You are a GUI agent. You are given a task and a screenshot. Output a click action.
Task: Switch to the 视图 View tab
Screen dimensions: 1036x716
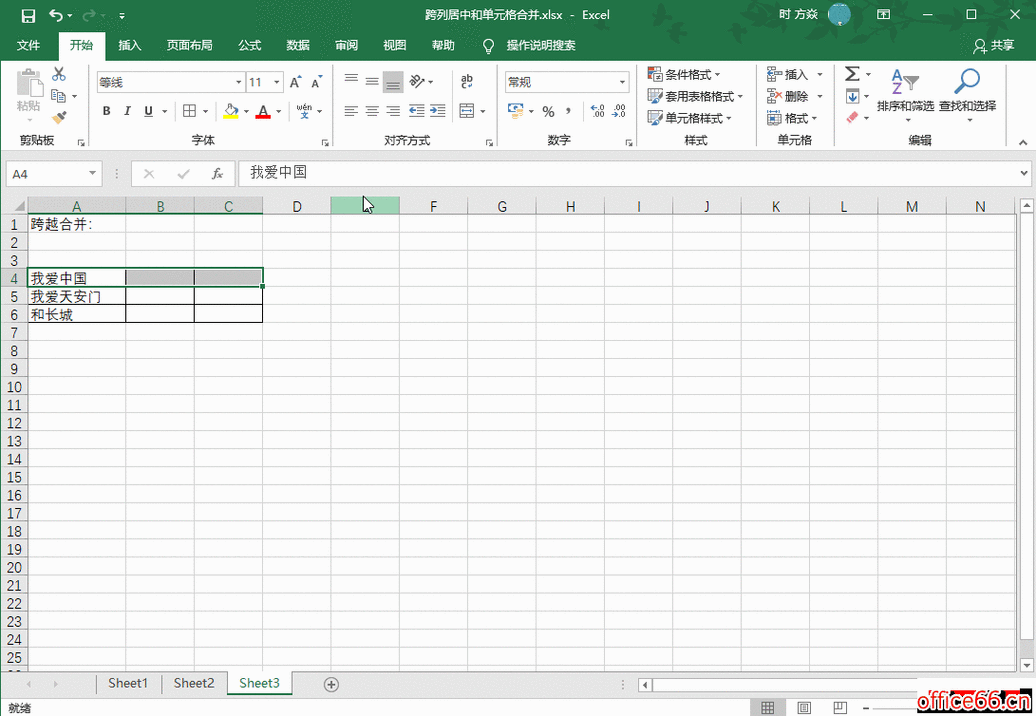[394, 46]
